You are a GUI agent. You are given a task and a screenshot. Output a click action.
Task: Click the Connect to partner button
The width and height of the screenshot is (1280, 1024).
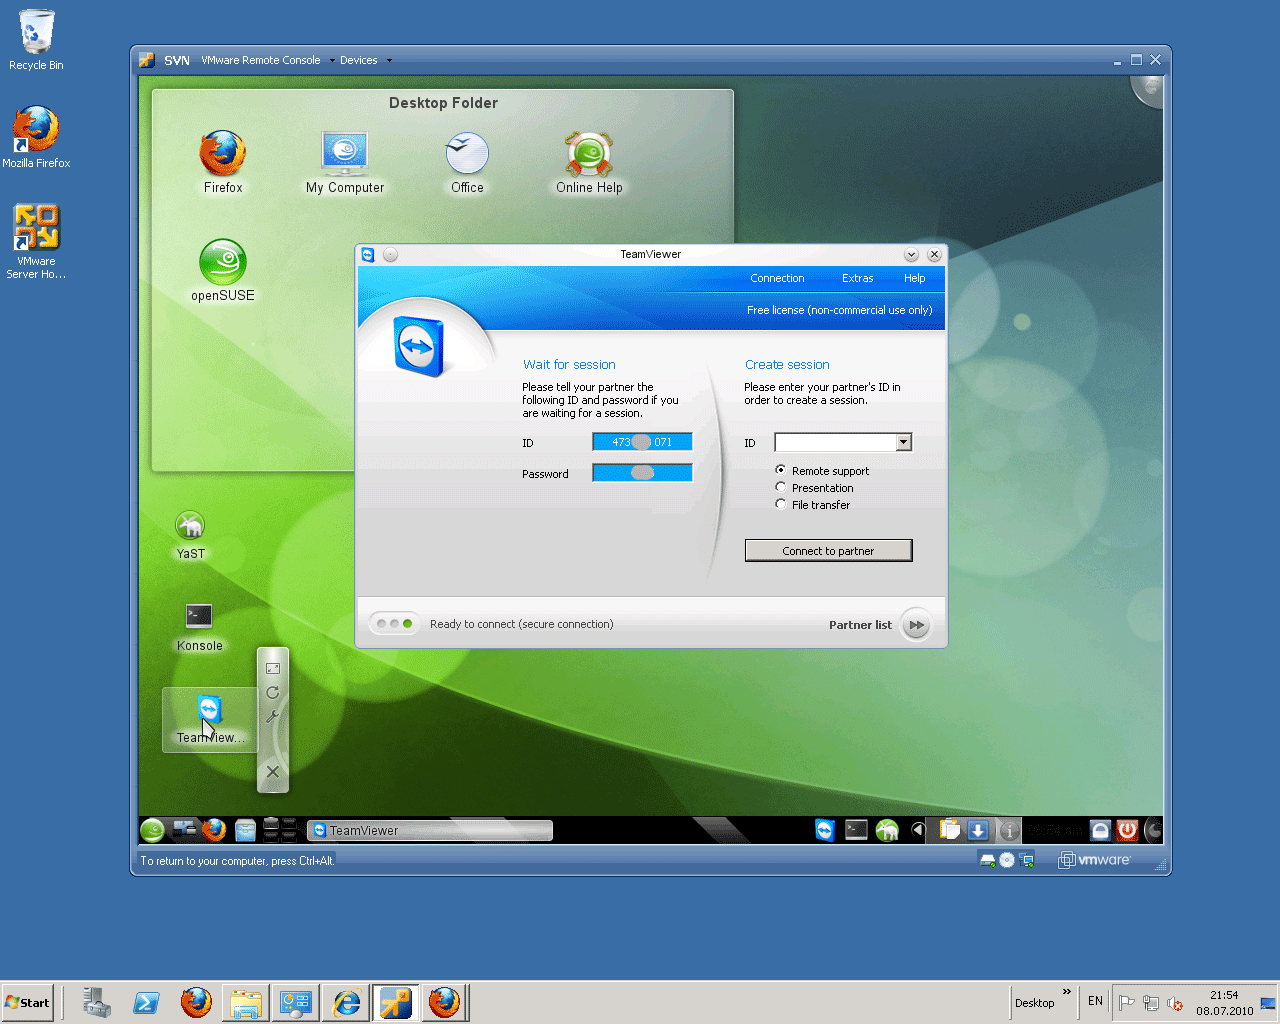tap(828, 550)
